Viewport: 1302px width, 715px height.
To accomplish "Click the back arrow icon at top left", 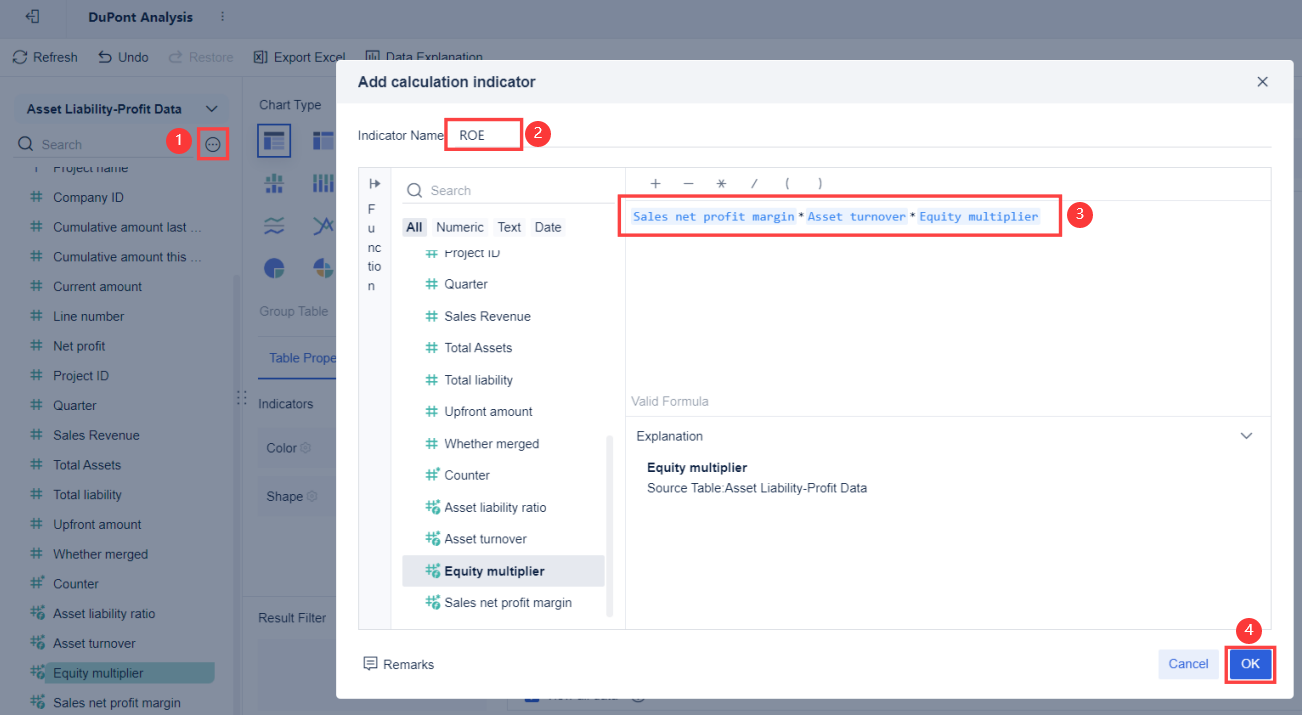I will click(x=33, y=17).
